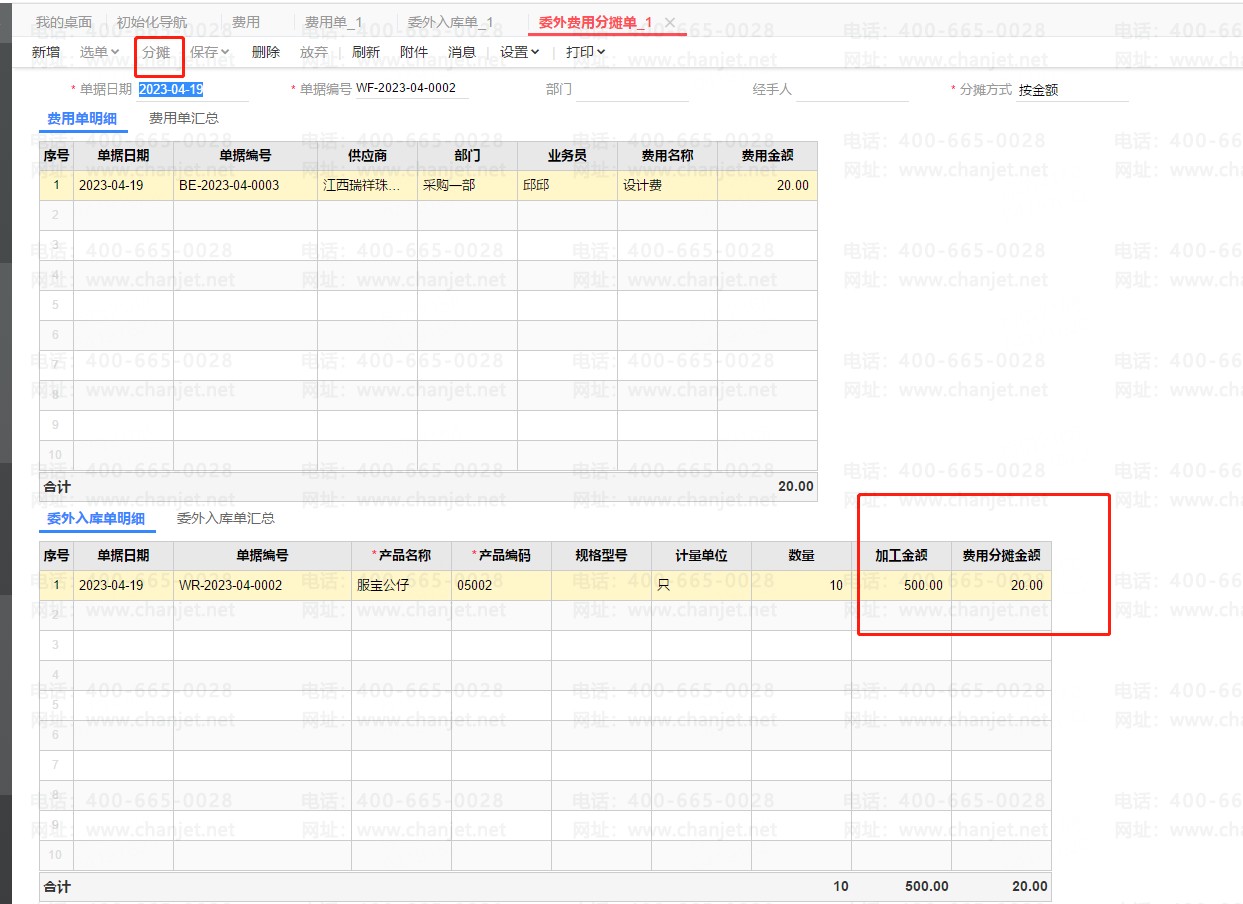Click the 分摊 toolbar button
1243x904 pixels.
[156, 52]
